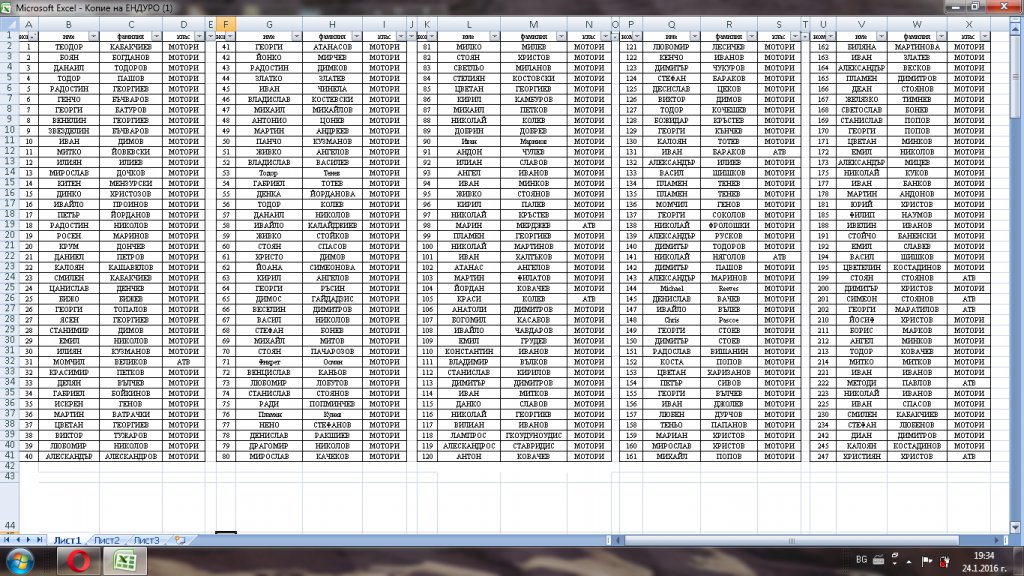Open the Action Center flag icon
Screen dimensions: 1024x576
927,560
